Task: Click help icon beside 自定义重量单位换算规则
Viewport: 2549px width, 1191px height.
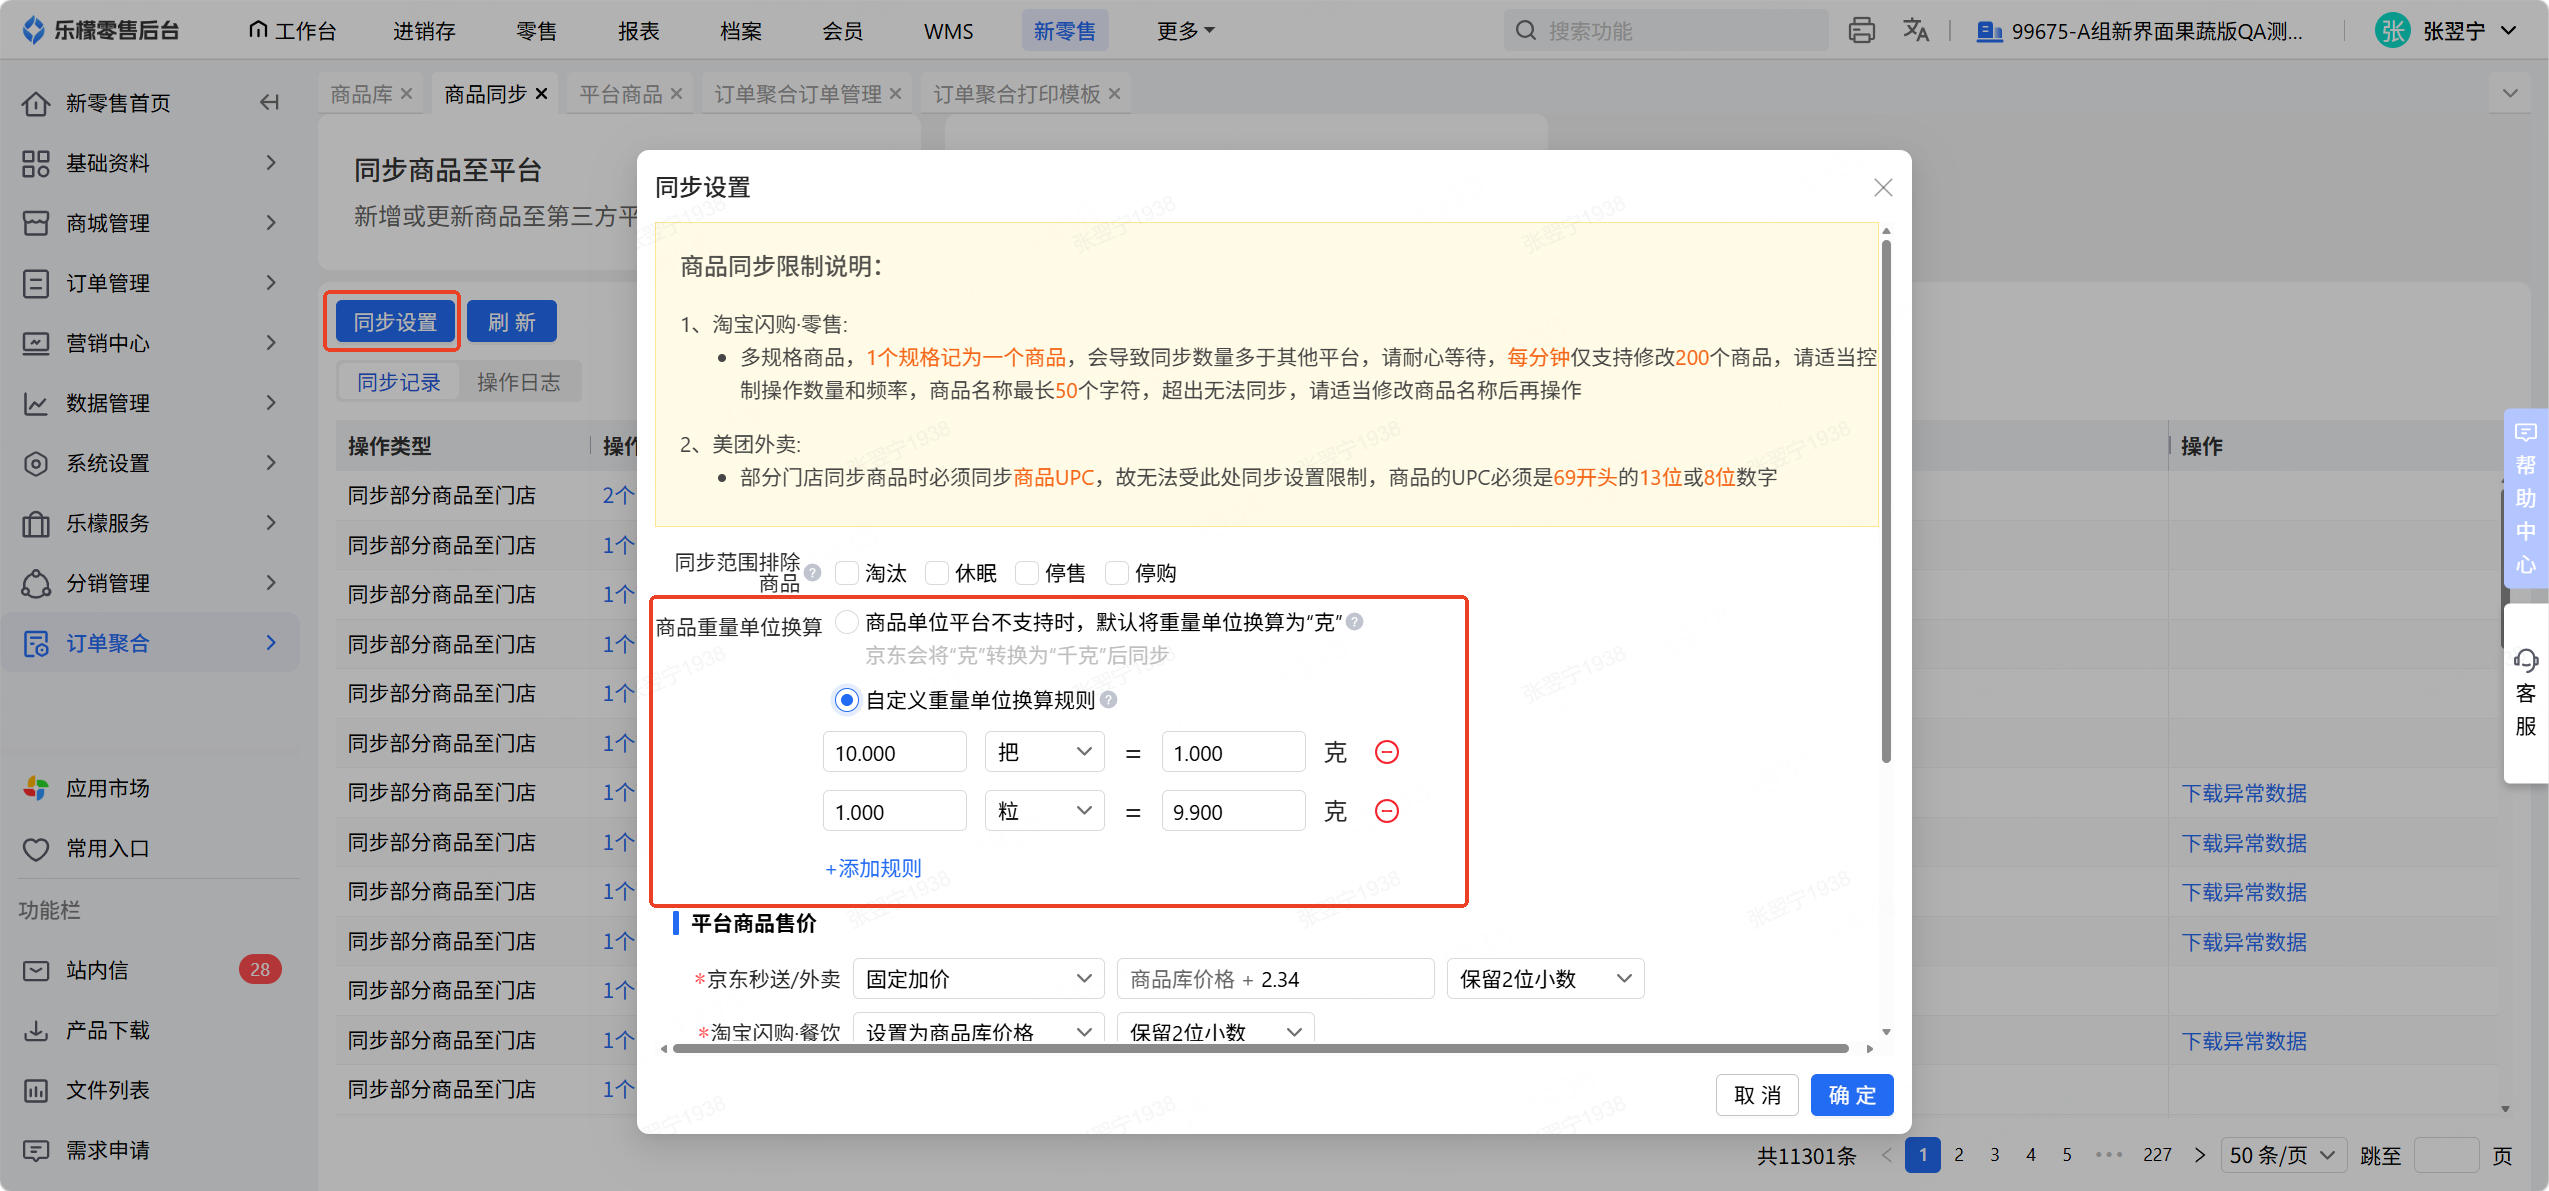Action: pos(1109,700)
